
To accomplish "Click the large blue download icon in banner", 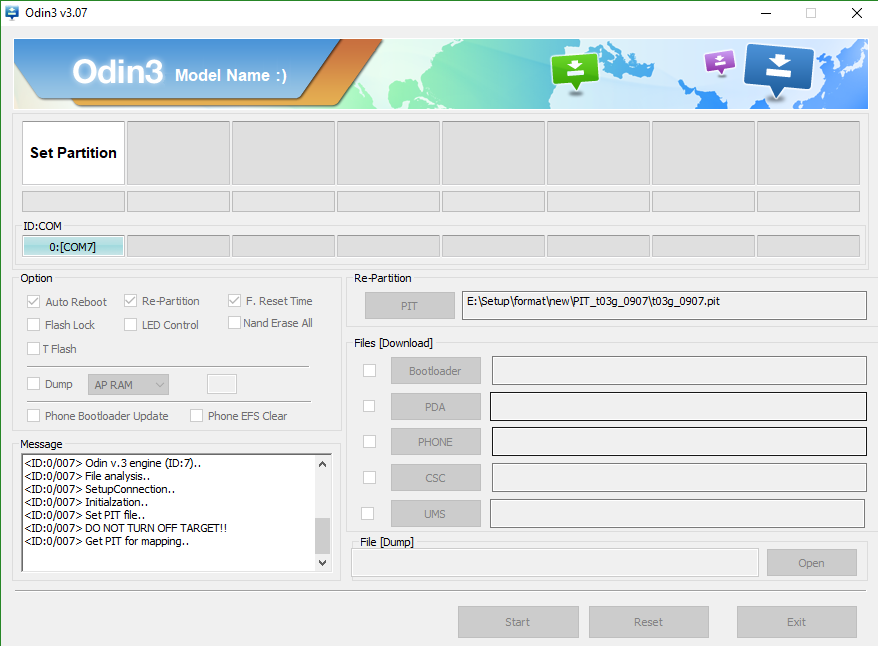I will pos(778,69).
